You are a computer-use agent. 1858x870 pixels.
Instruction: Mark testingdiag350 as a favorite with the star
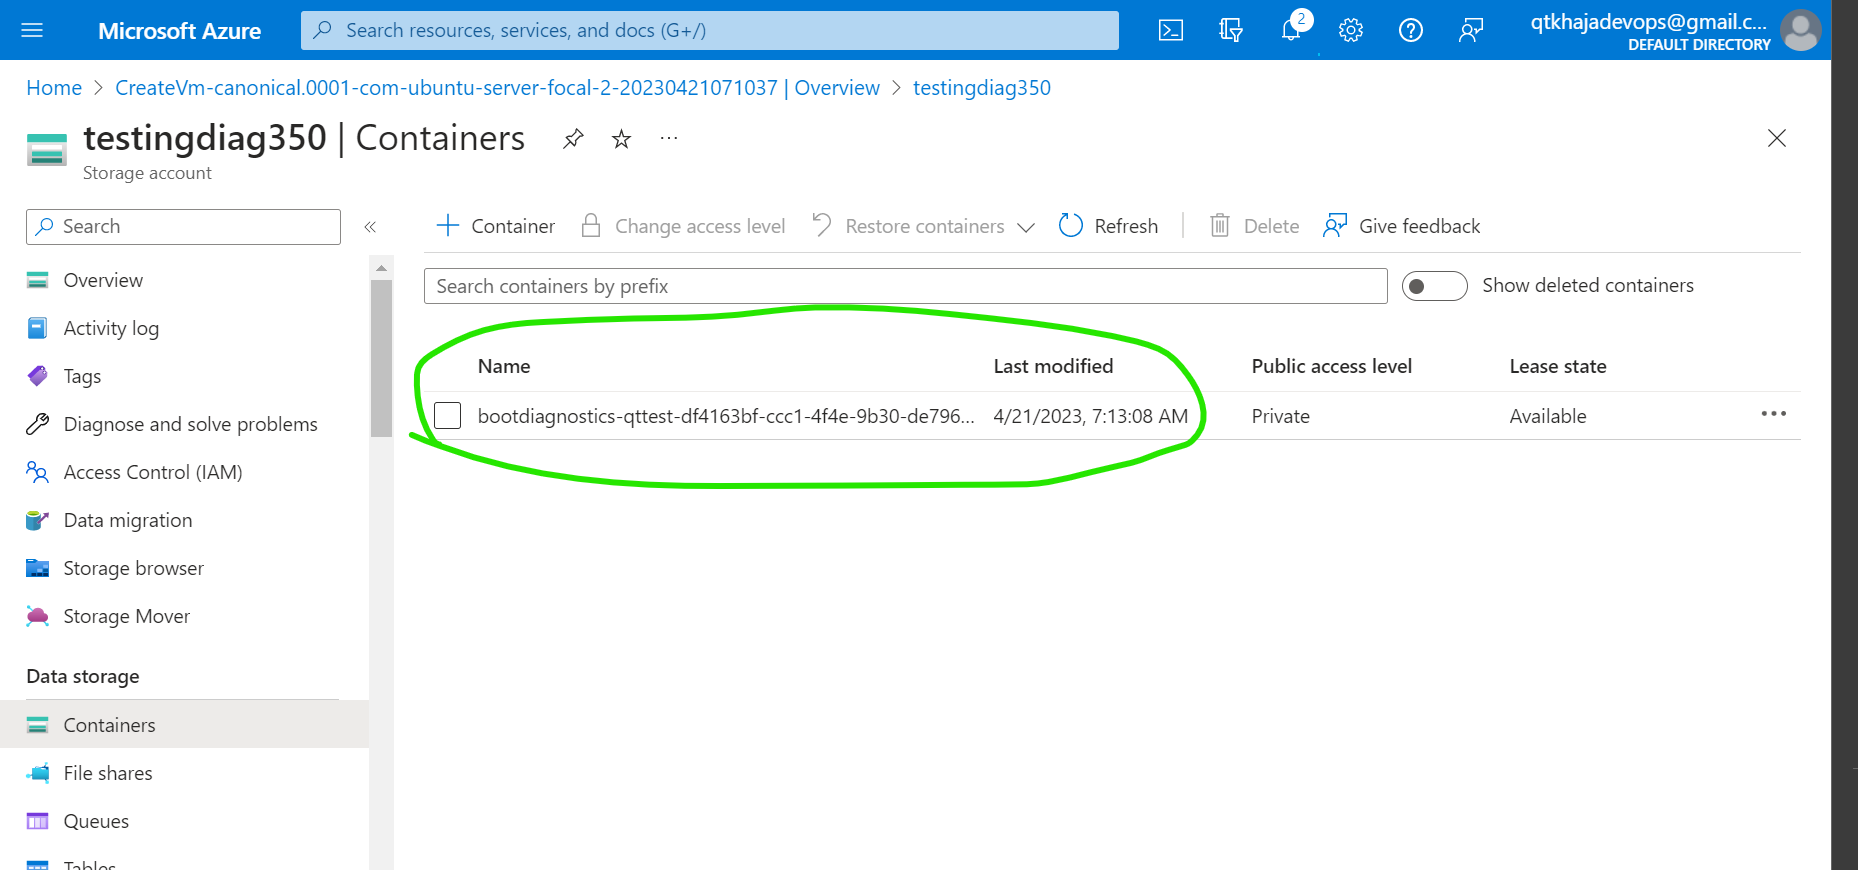click(621, 138)
